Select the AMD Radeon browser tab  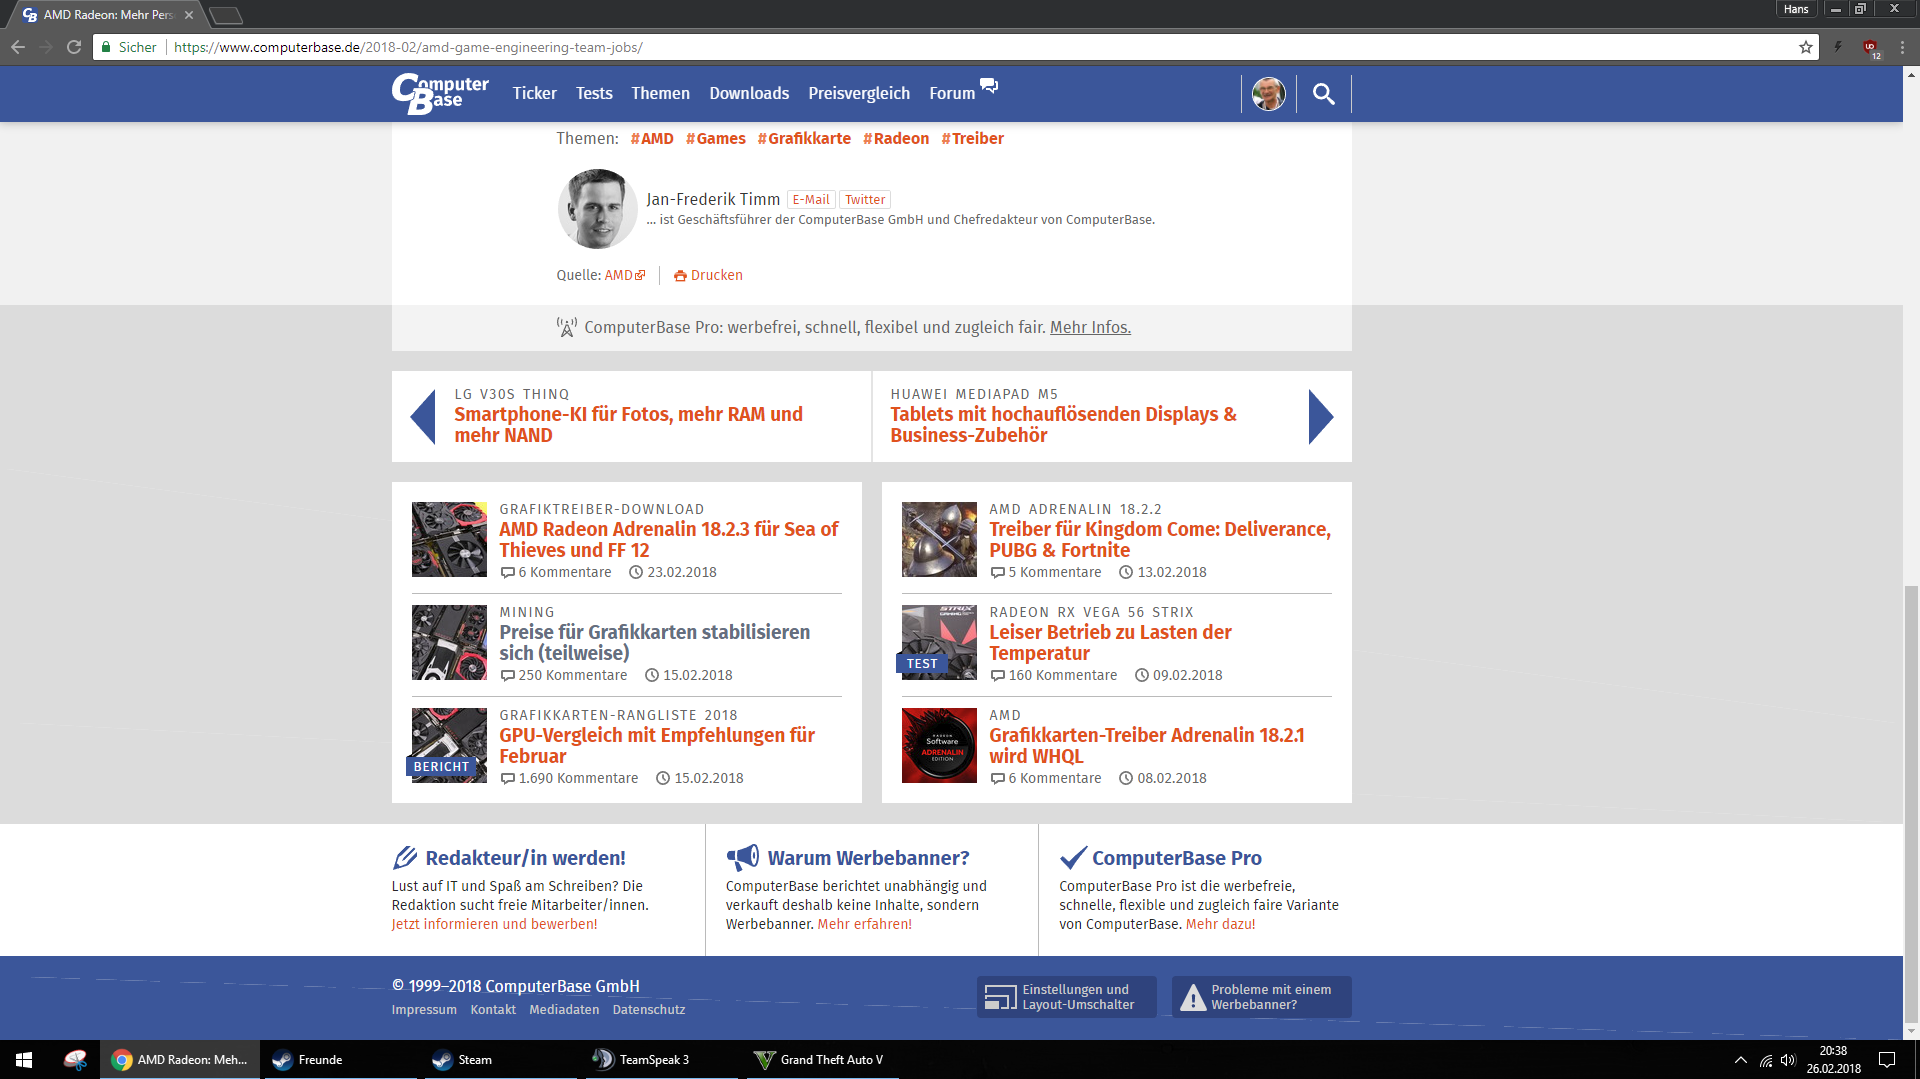tap(107, 15)
